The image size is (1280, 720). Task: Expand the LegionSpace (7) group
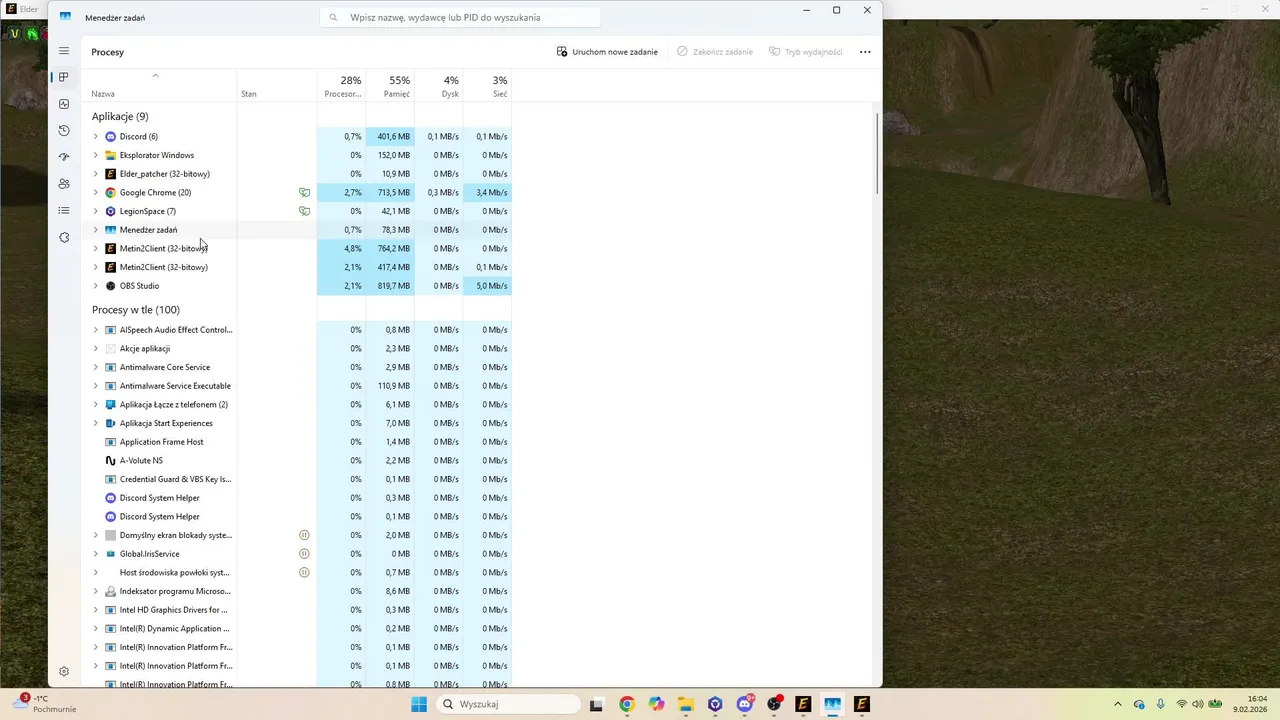tap(96, 211)
